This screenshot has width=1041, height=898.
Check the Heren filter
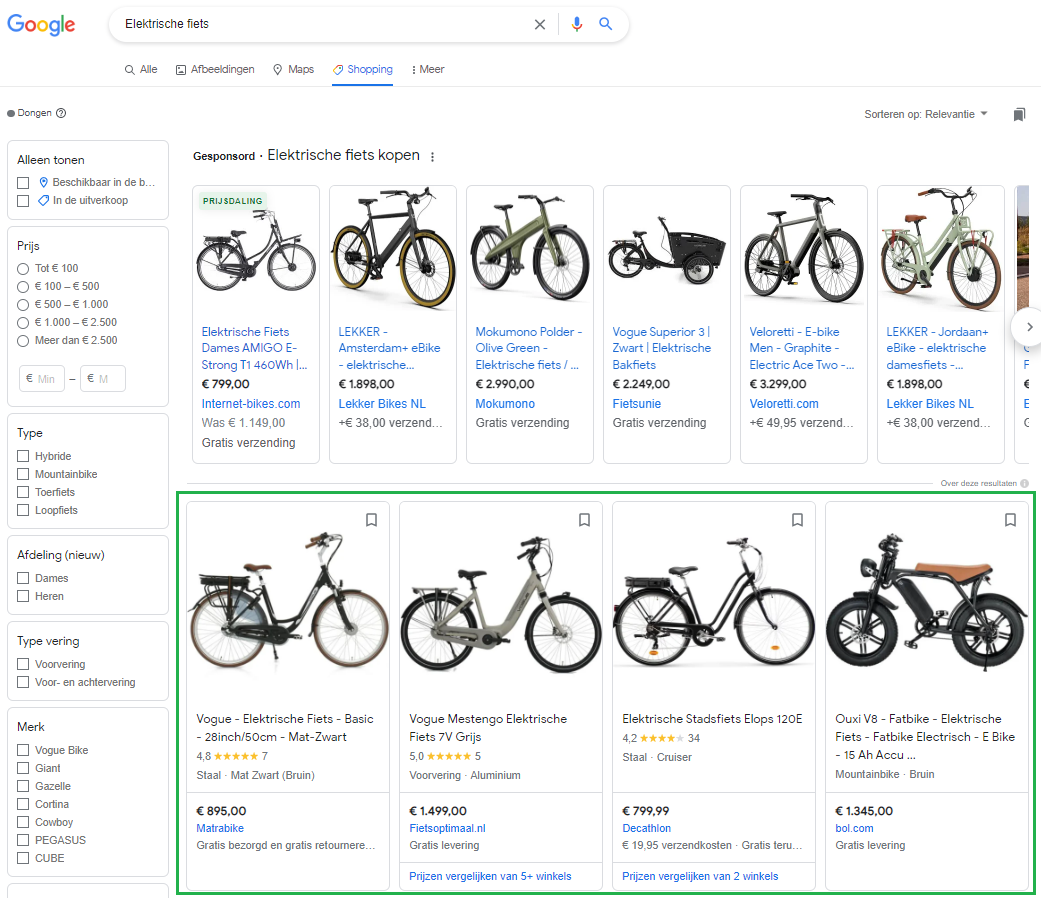point(23,596)
